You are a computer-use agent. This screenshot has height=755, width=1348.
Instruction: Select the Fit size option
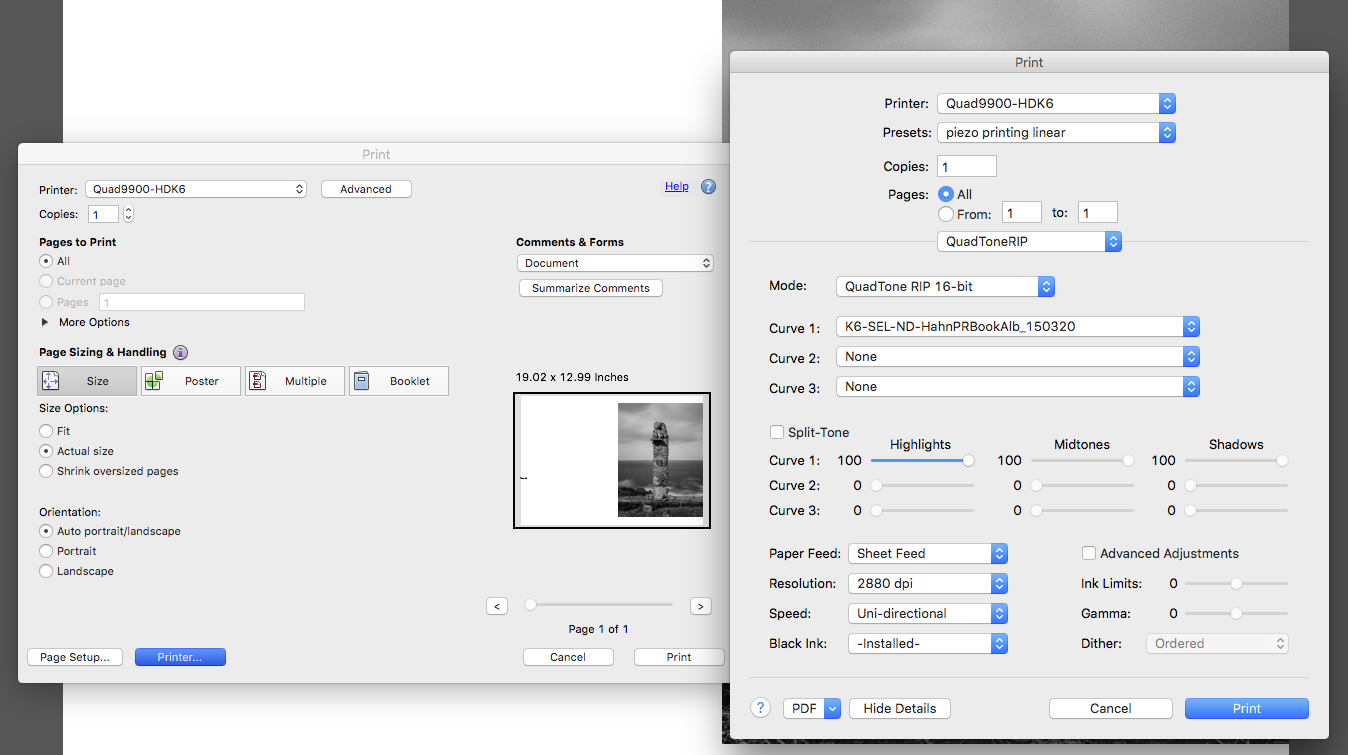(x=46, y=431)
